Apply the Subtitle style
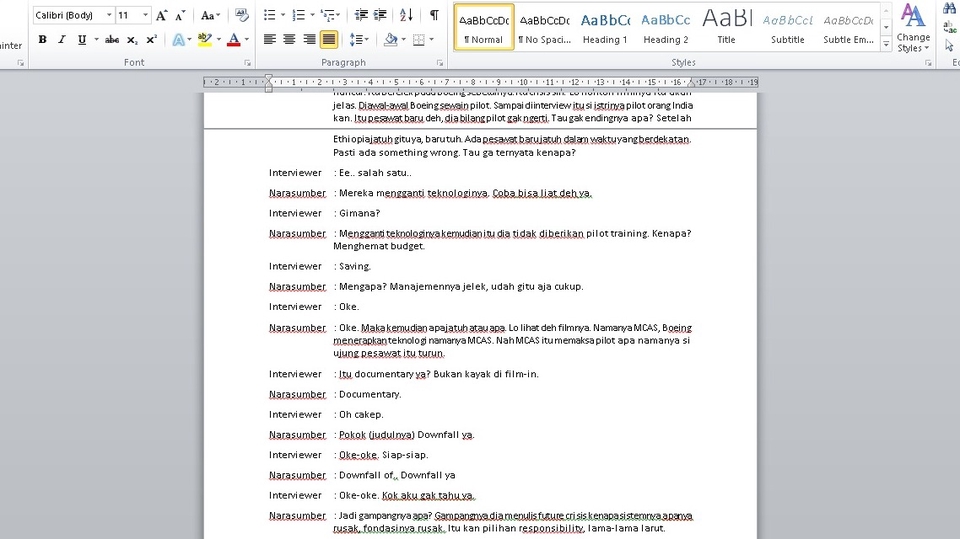Viewport: 960px width, 539px height. 787,27
